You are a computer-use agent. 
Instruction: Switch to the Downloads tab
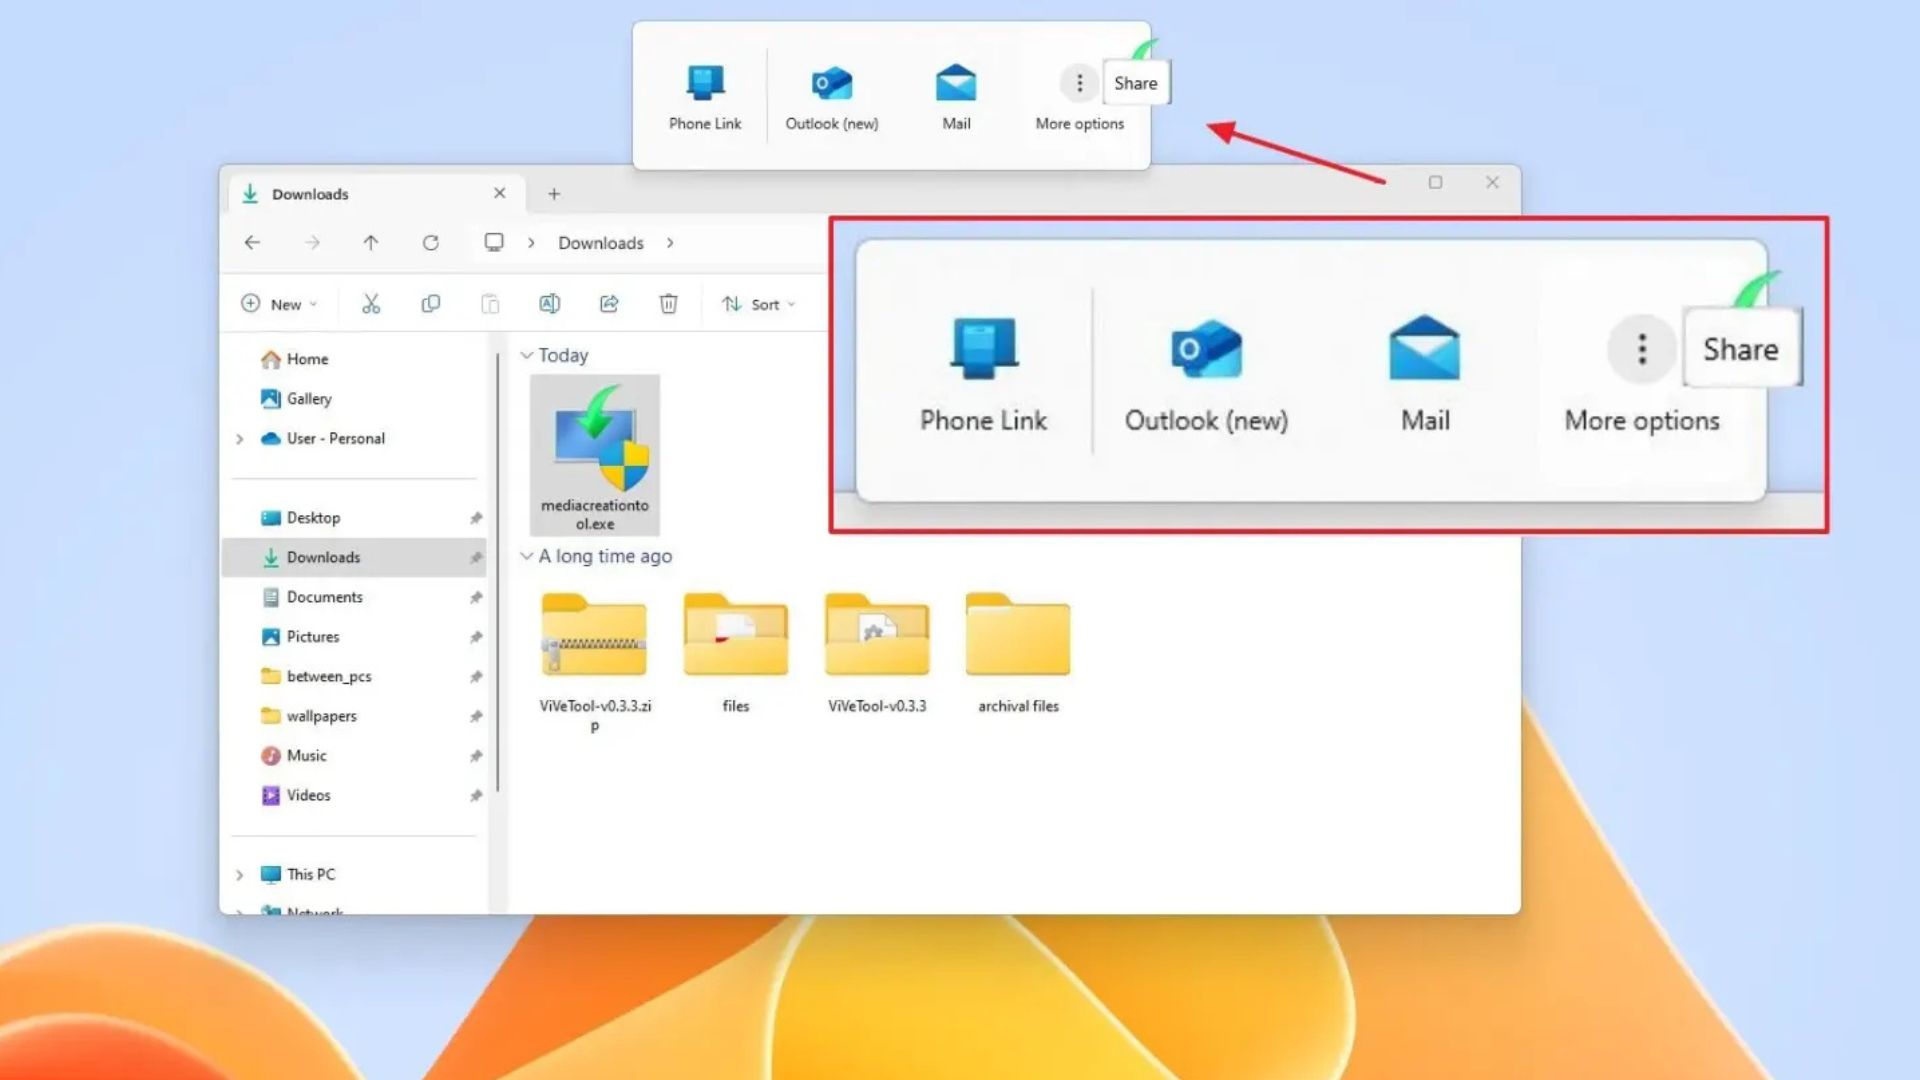tap(311, 194)
